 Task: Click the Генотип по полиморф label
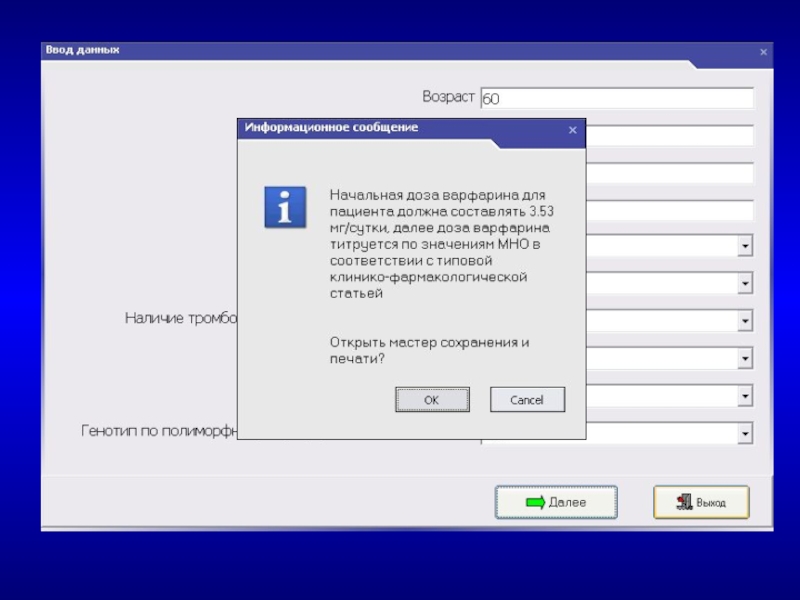tap(159, 431)
